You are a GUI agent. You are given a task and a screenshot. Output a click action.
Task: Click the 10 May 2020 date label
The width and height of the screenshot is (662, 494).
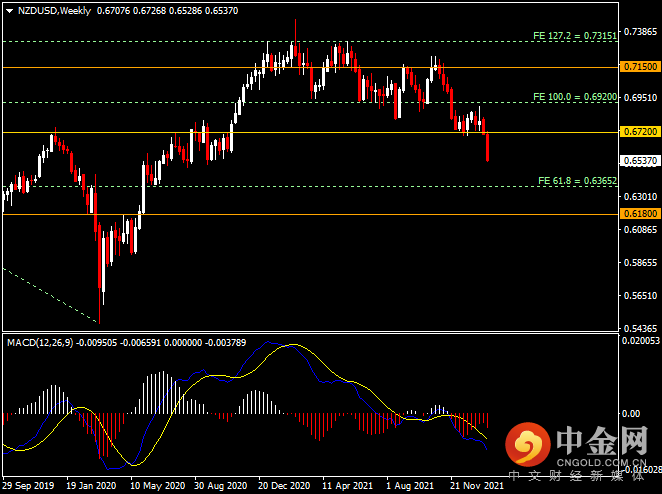(x=155, y=486)
